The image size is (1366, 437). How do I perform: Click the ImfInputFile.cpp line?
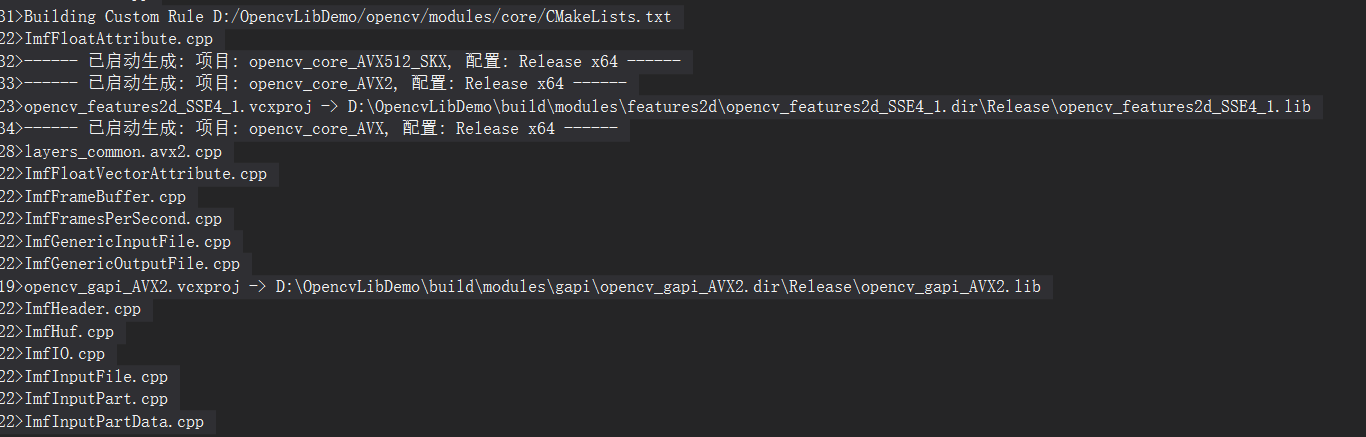[86, 377]
